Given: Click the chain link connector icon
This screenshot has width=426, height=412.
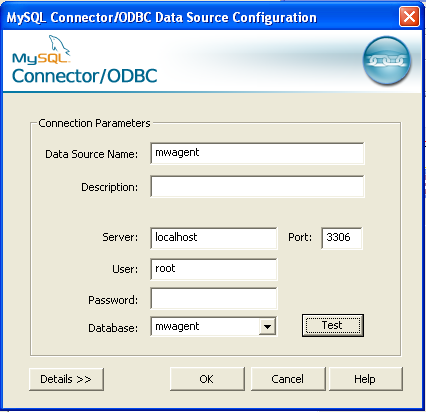Looking at the screenshot, I should point(387,60).
